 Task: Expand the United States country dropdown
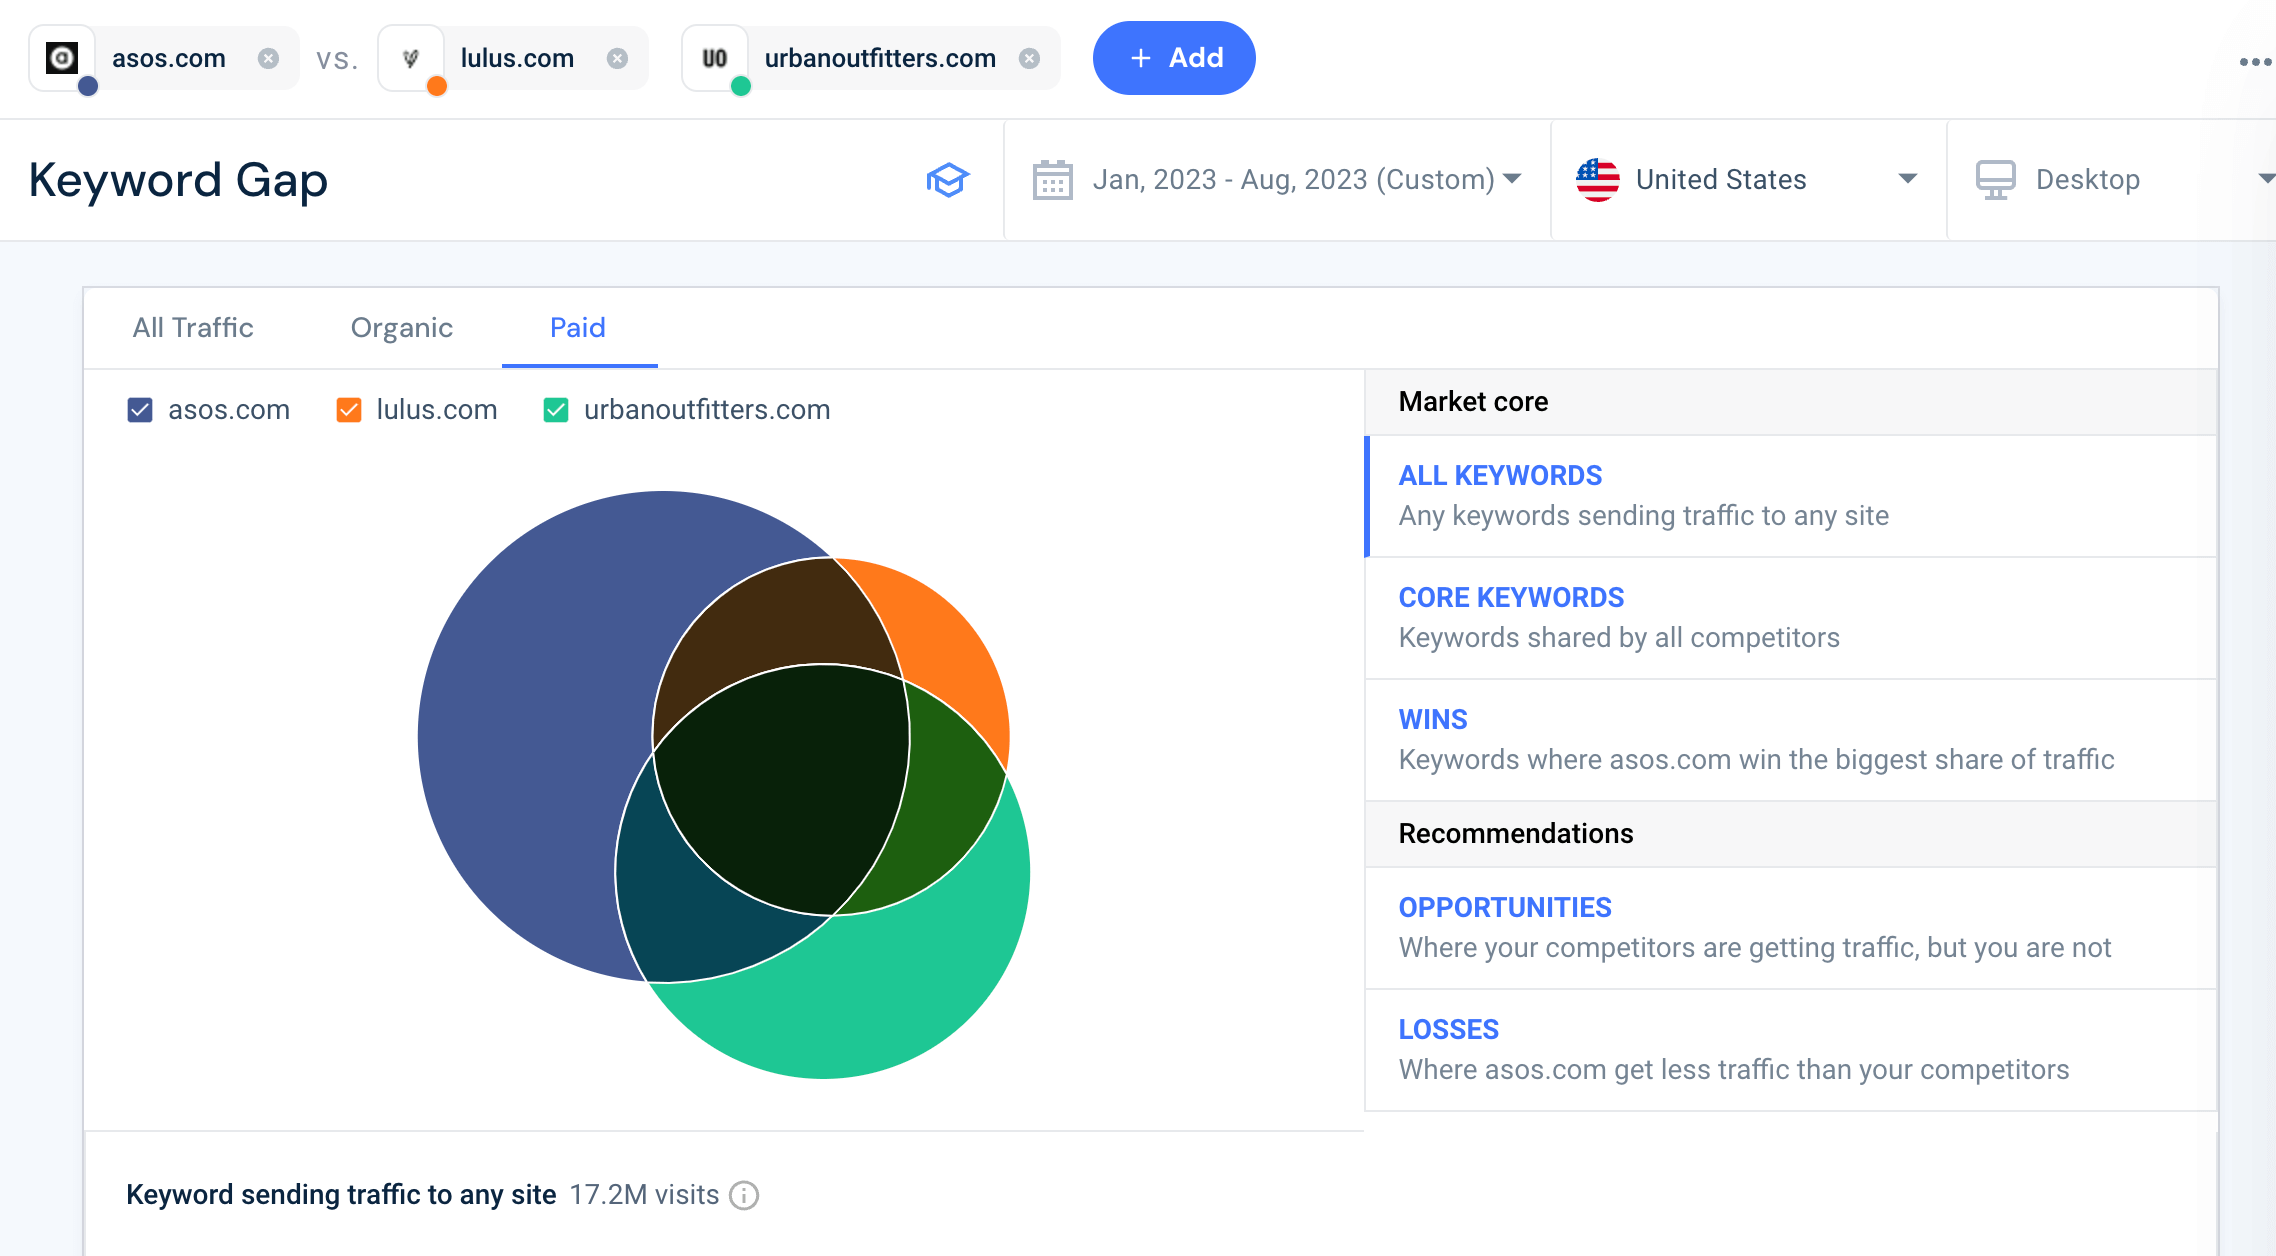(x=1748, y=180)
